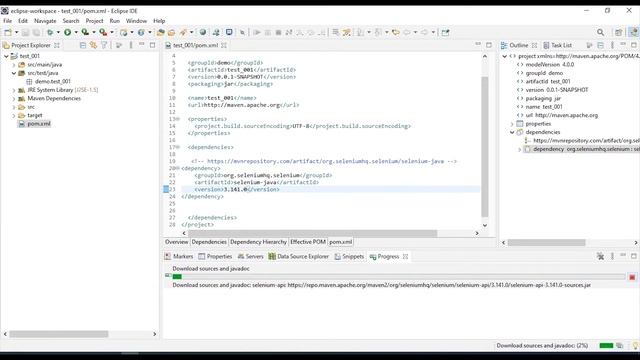The image size is (640, 360).
Task: Click Remove All Finished Operations icon
Action: [x=600, y=256]
